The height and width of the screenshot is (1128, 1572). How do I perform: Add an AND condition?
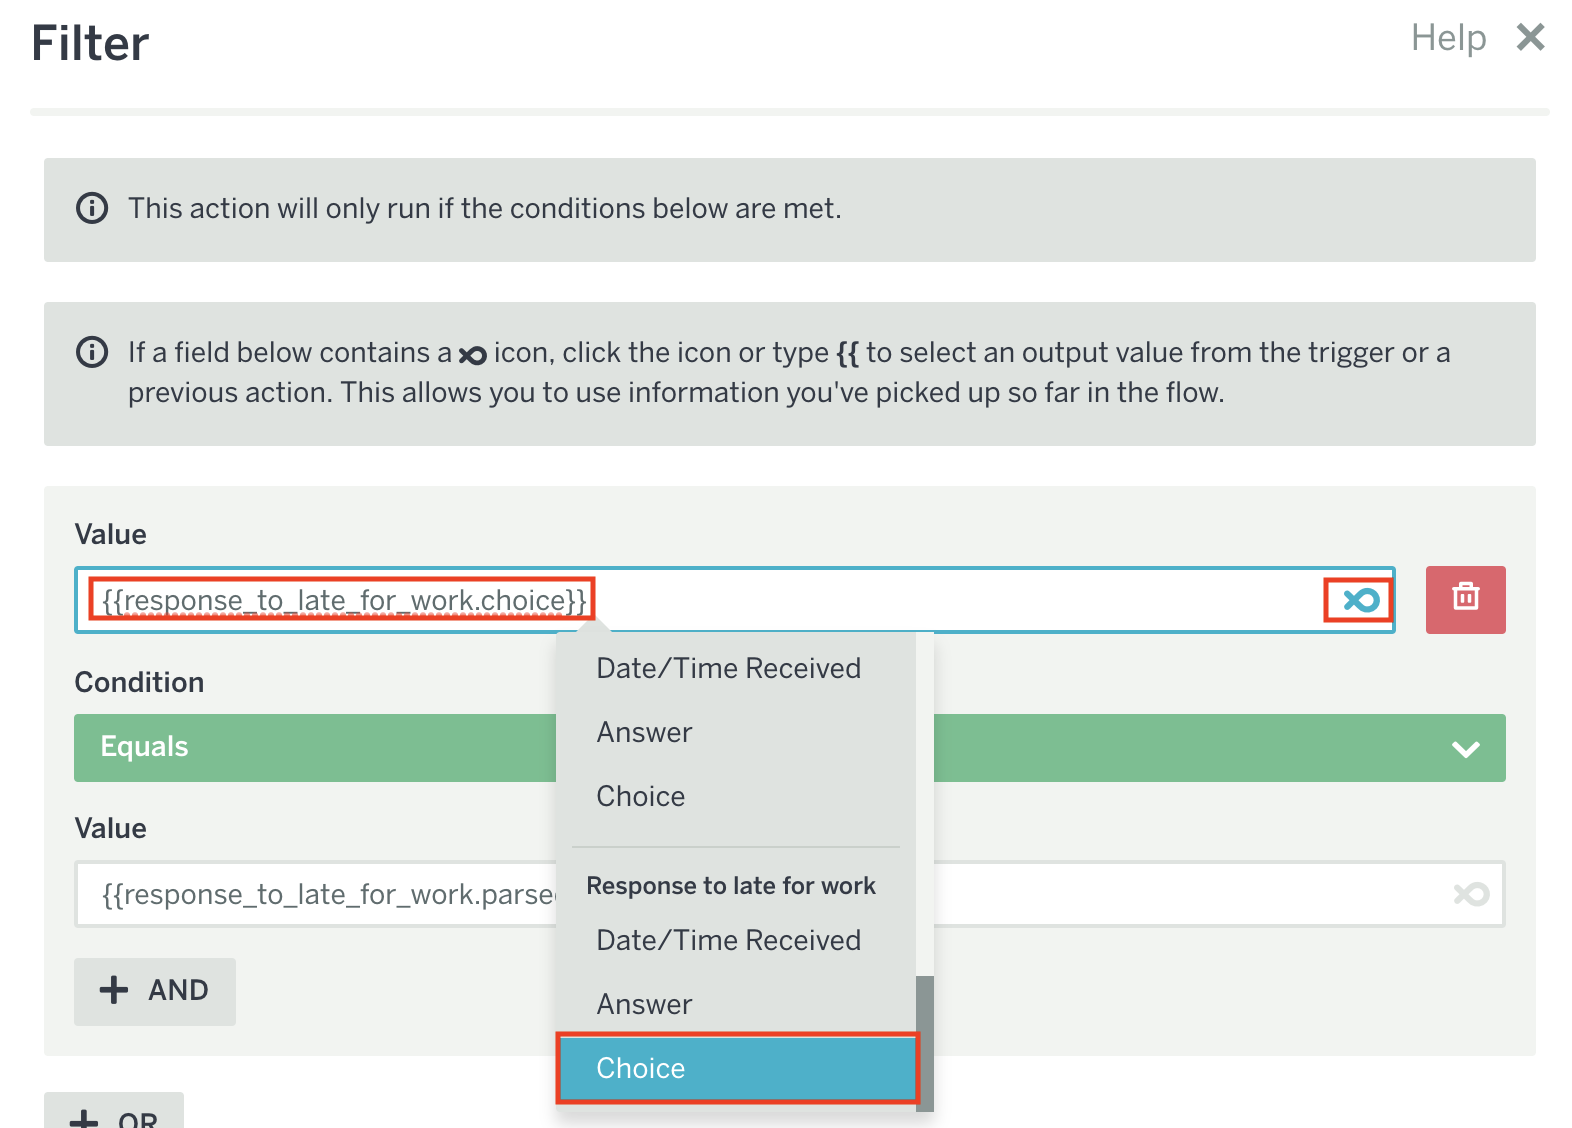coord(155,991)
